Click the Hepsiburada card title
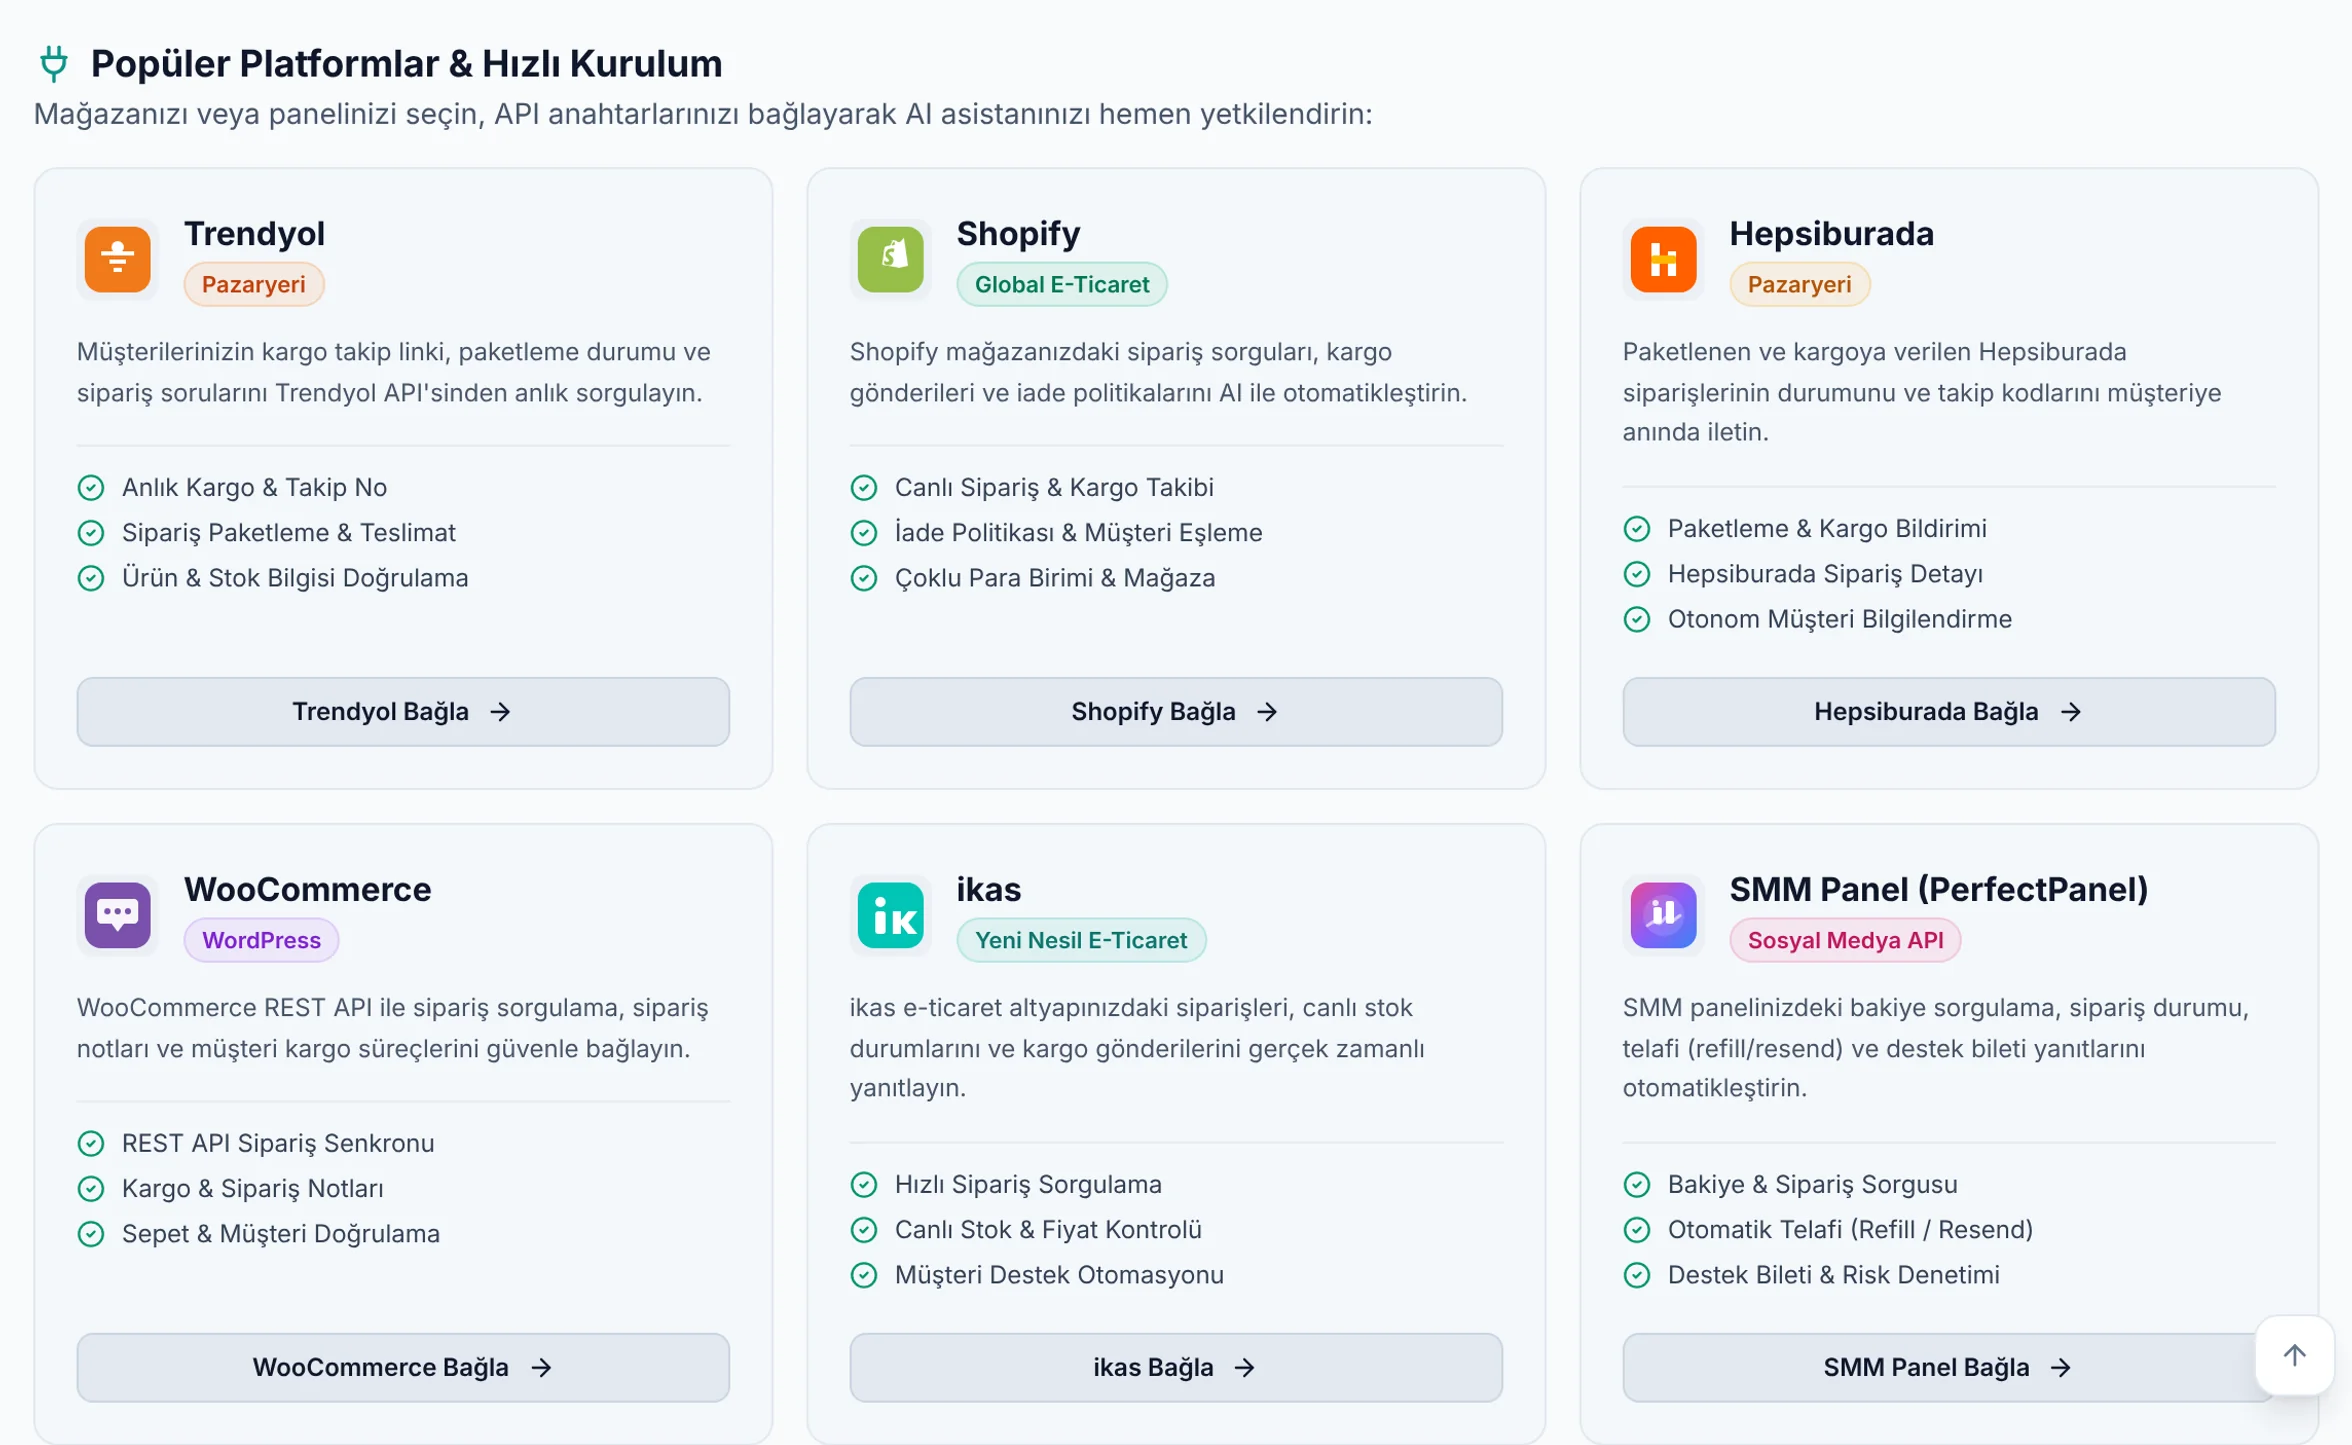The width and height of the screenshot is (2352, 1445). coord(1832,233)
